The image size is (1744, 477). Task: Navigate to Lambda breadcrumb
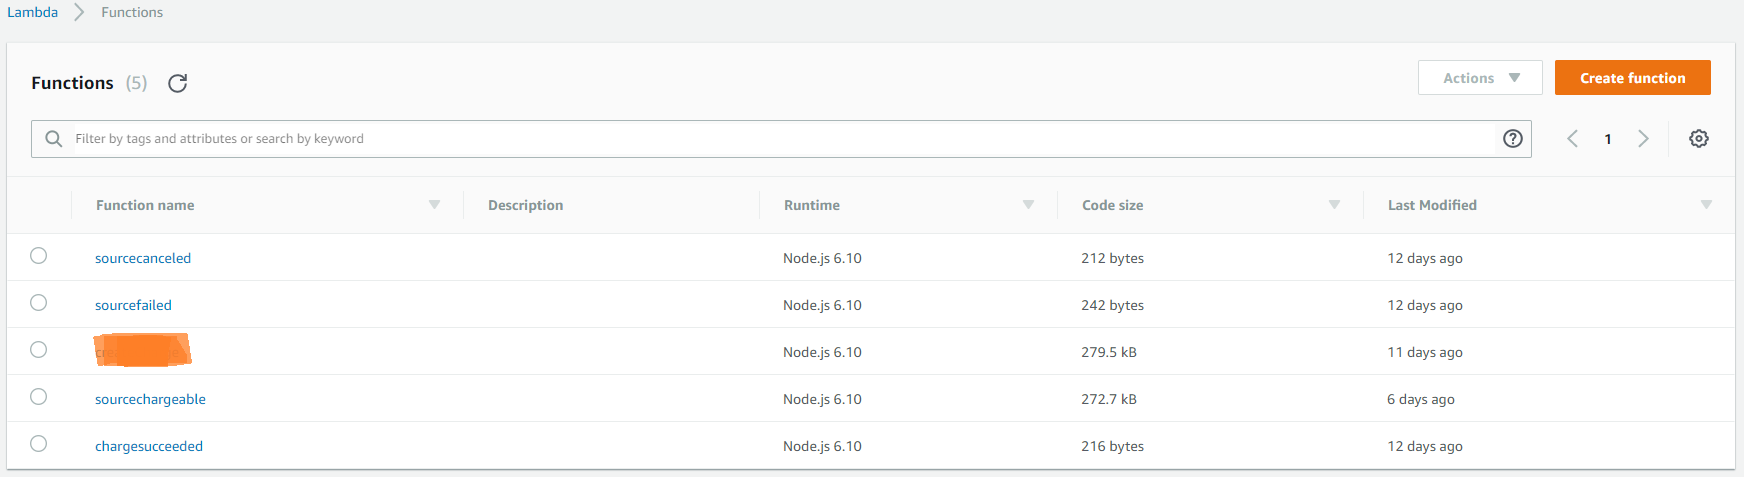pyautogui.click(x=33, y=12)
